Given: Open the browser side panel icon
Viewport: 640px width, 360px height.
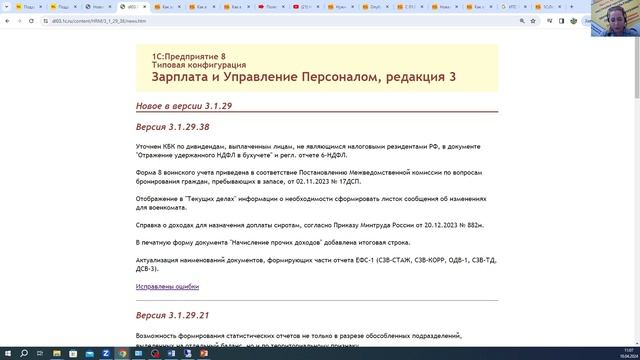Looking at the screenshot, I should tap(562, 21).
